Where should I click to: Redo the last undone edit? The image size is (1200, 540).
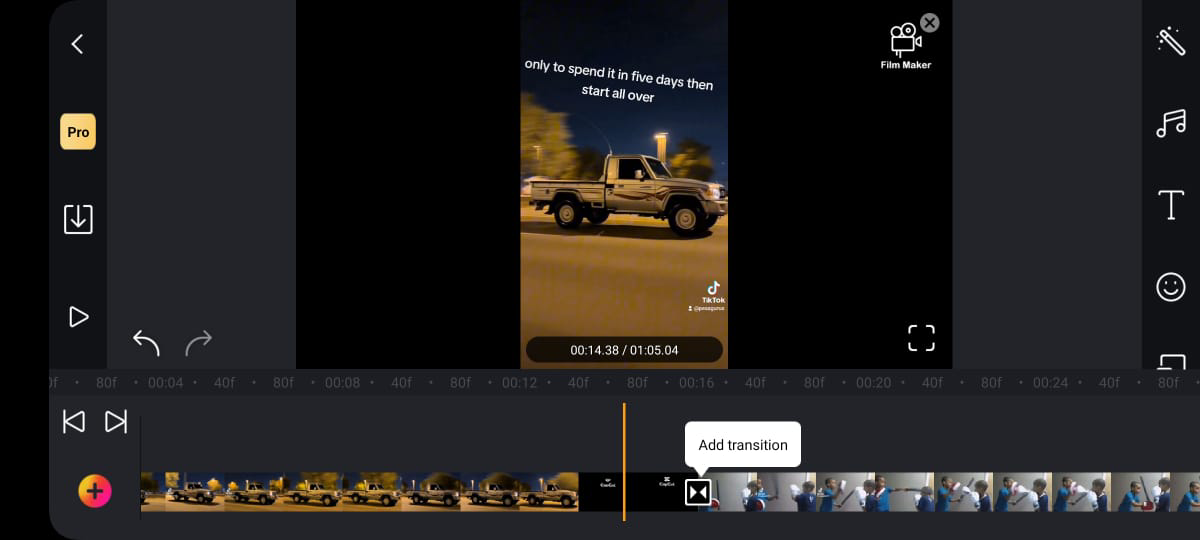point(199,343)
